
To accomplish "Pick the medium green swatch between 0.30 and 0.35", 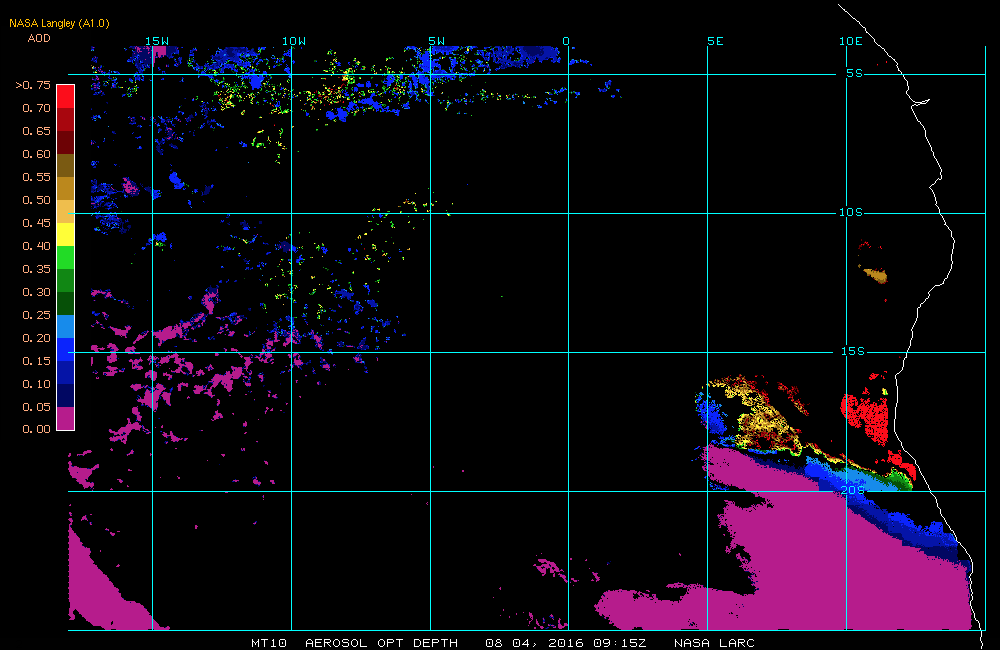I will coord(66,280).
